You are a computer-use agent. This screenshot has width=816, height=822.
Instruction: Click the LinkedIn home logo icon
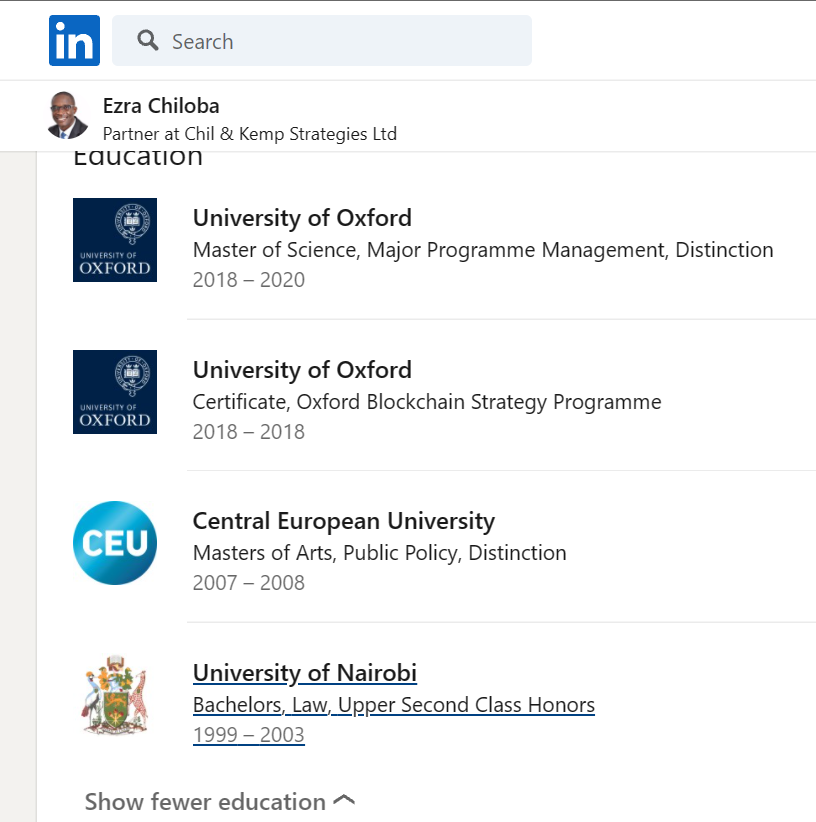[x=74, y=41]
